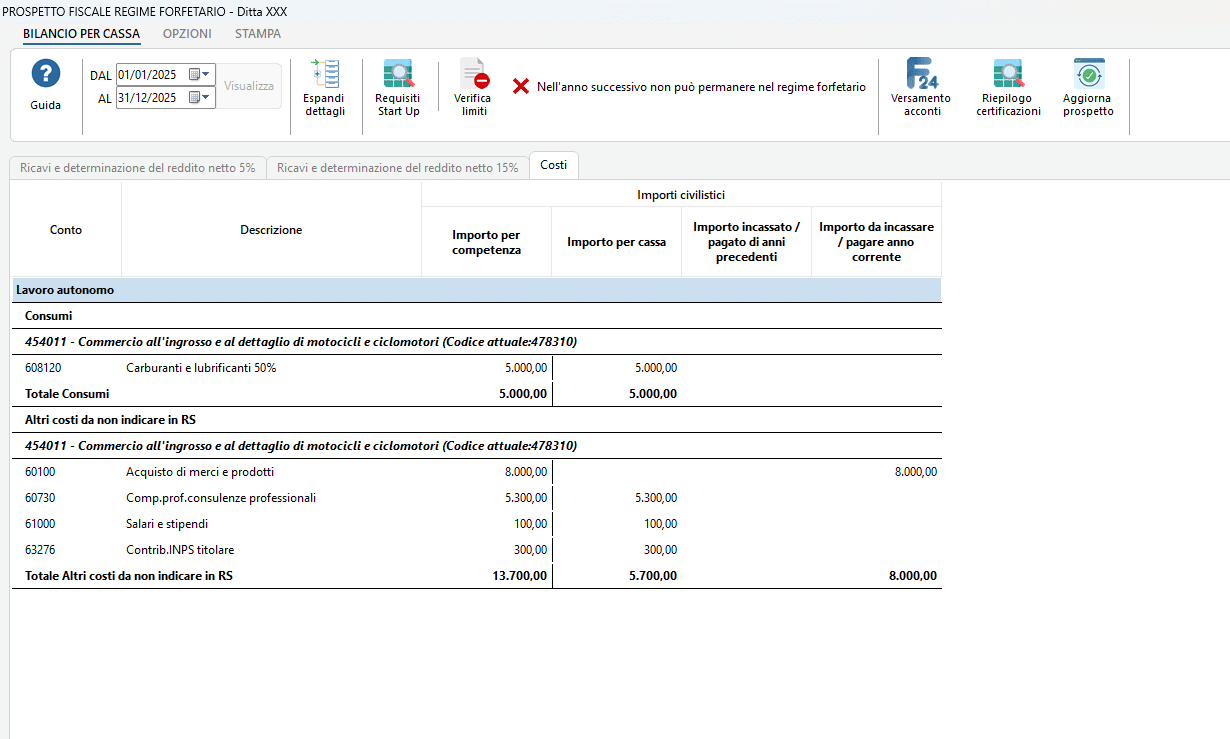The image size is (1230, 739).
Task: Open Versamento acconti F24 icon
Action: pyautogui.click(x=921, y=75)
